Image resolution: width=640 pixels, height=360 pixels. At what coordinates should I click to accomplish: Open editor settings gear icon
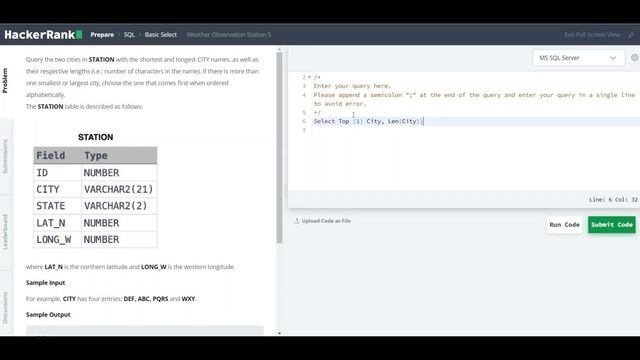point(635,58)
